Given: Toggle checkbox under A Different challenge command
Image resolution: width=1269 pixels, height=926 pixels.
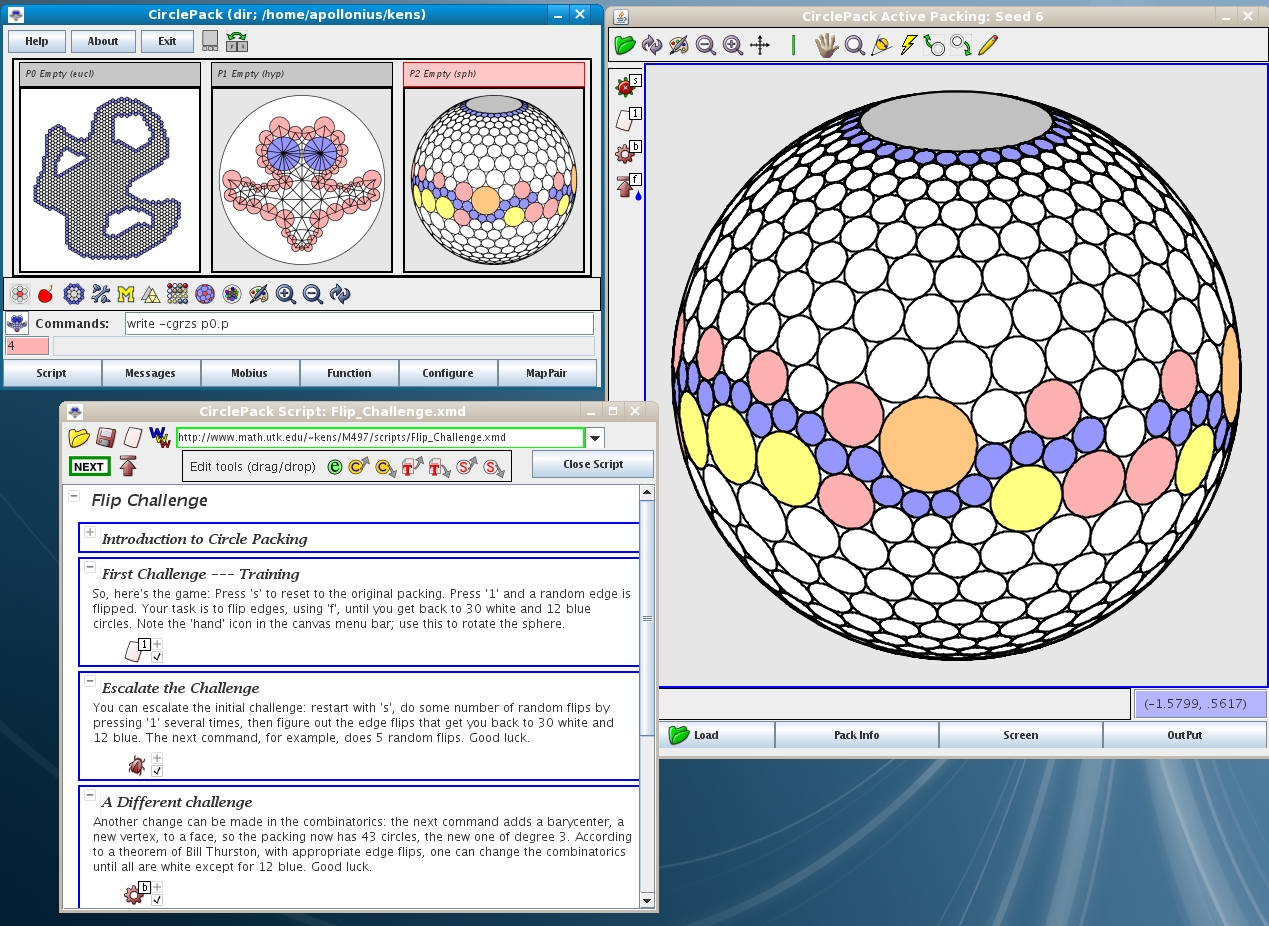Looking at the screenshot, I should point(157,899).
